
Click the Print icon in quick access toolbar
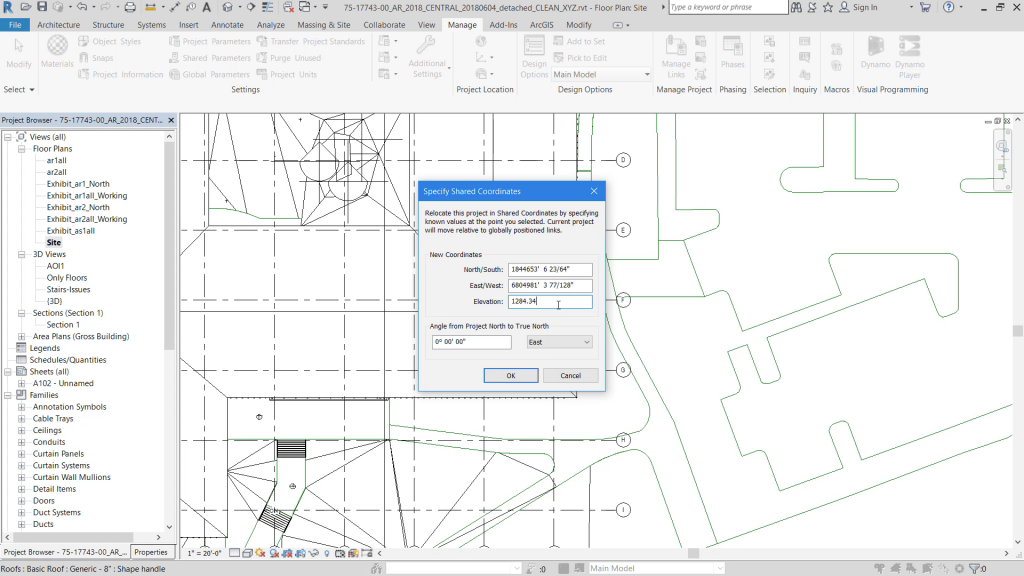click(130, 7)
